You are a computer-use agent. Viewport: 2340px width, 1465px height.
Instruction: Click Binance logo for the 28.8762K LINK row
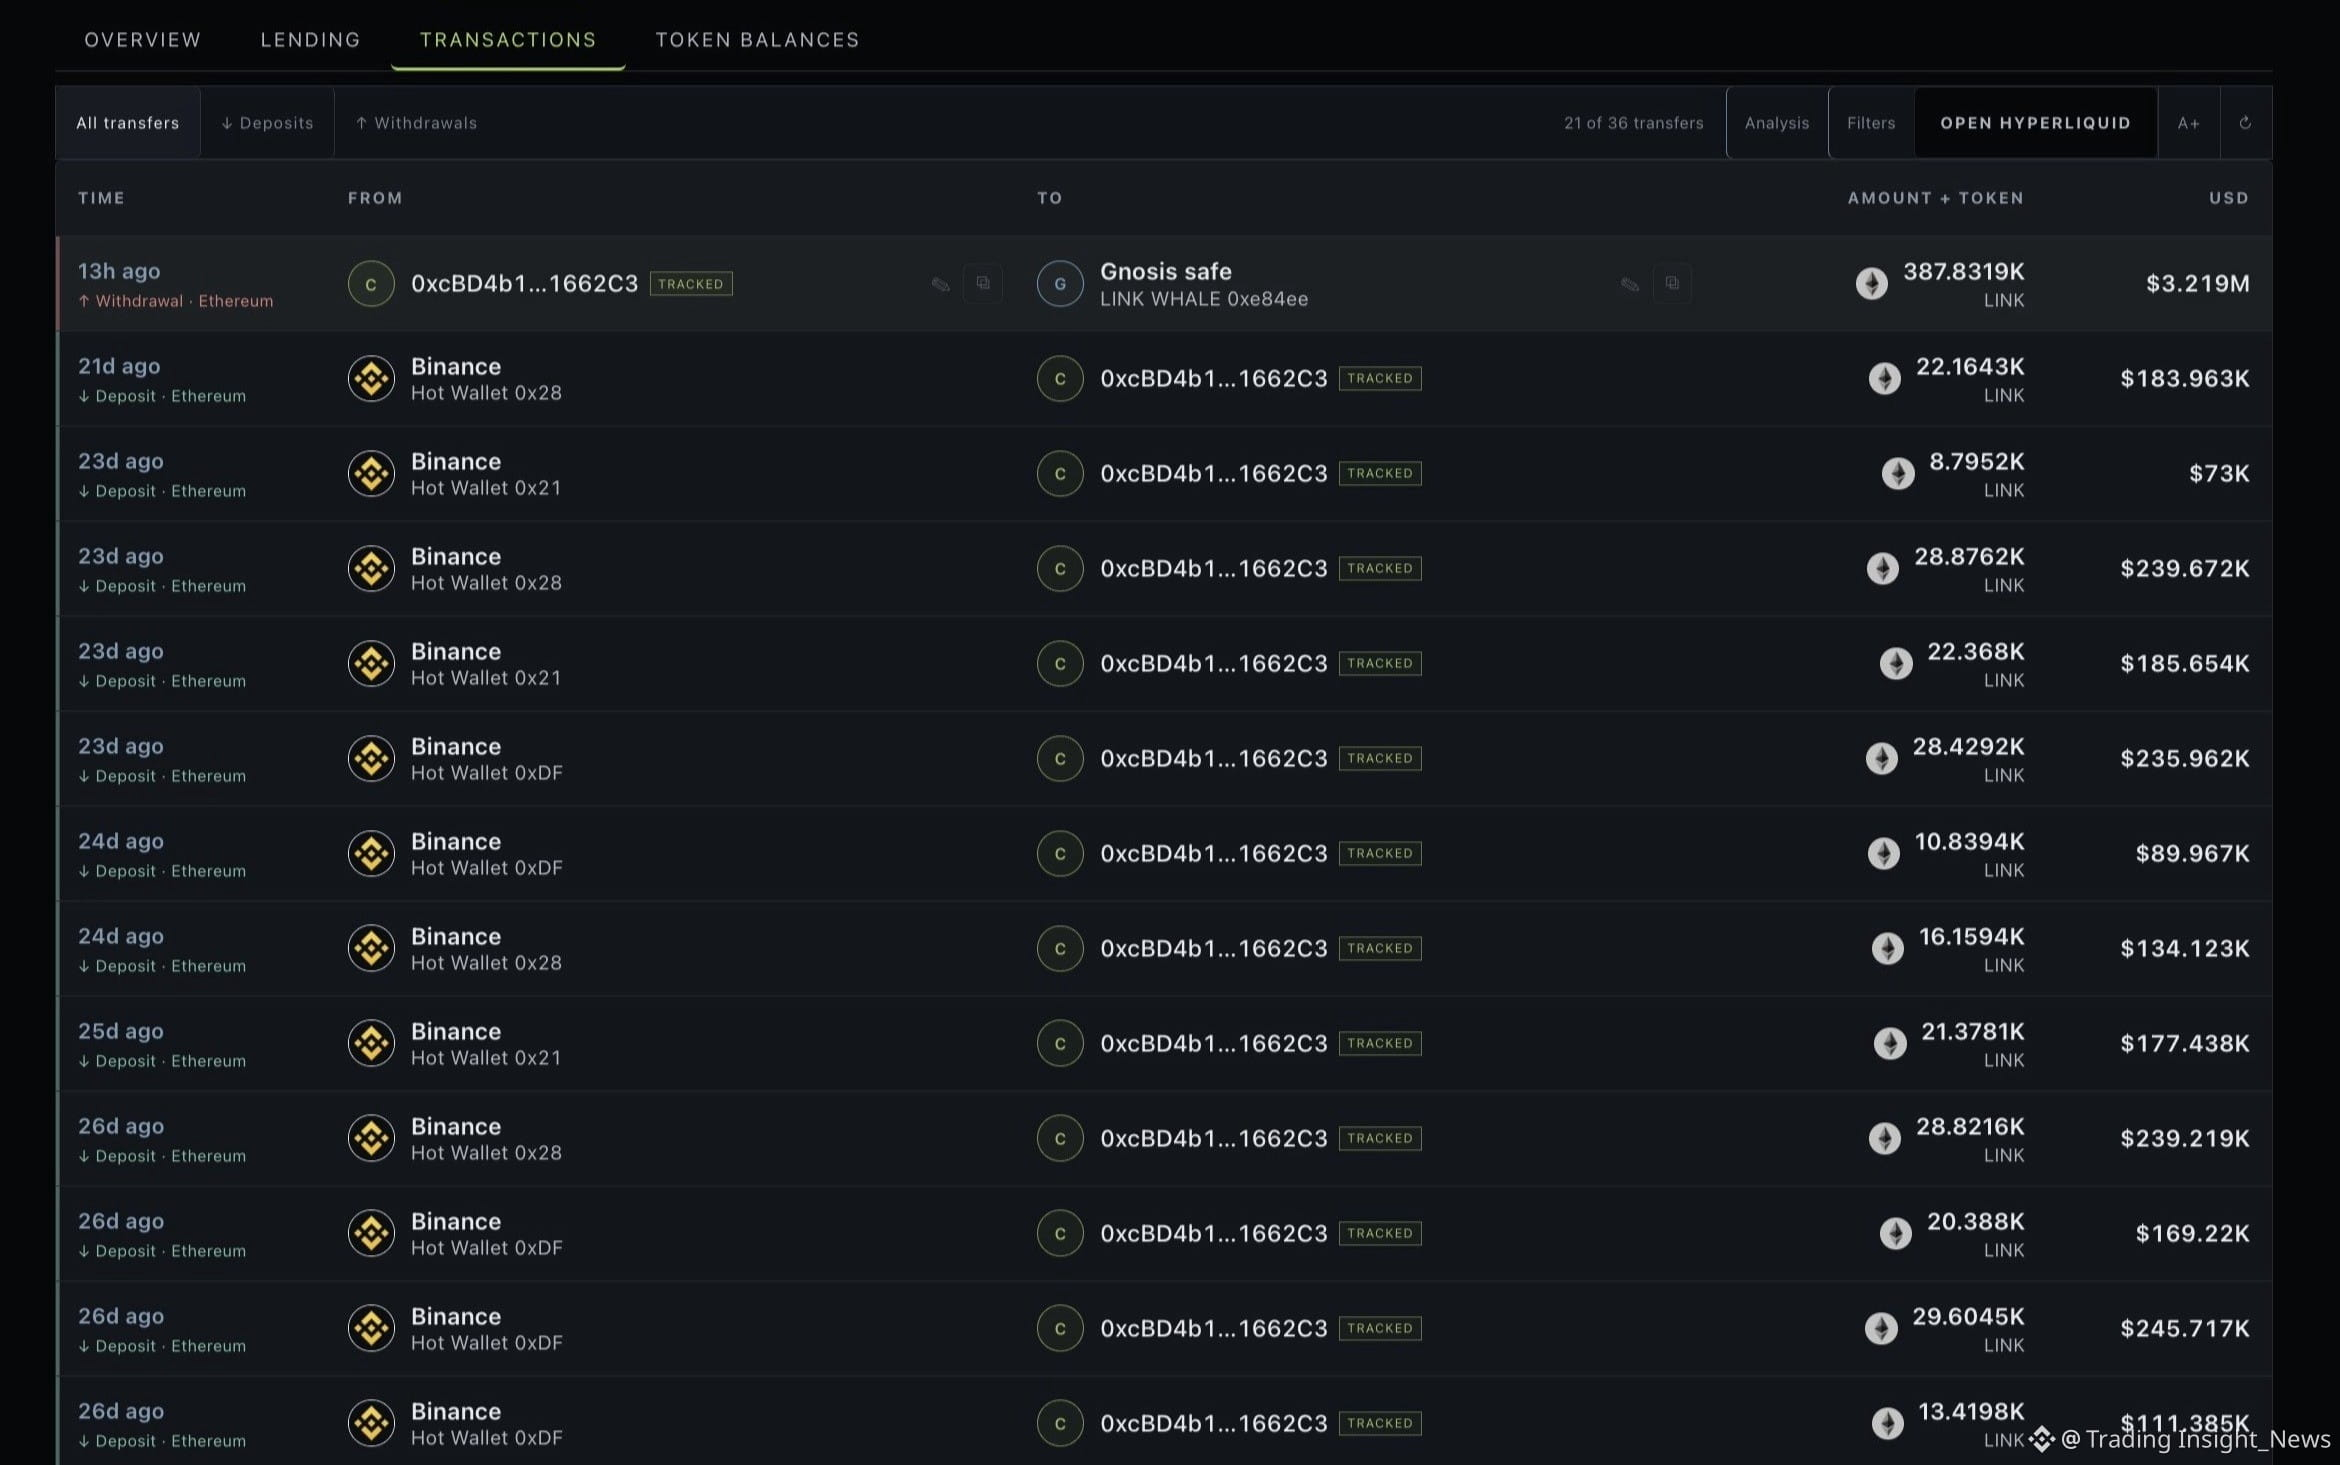click(x=371, y=569)
